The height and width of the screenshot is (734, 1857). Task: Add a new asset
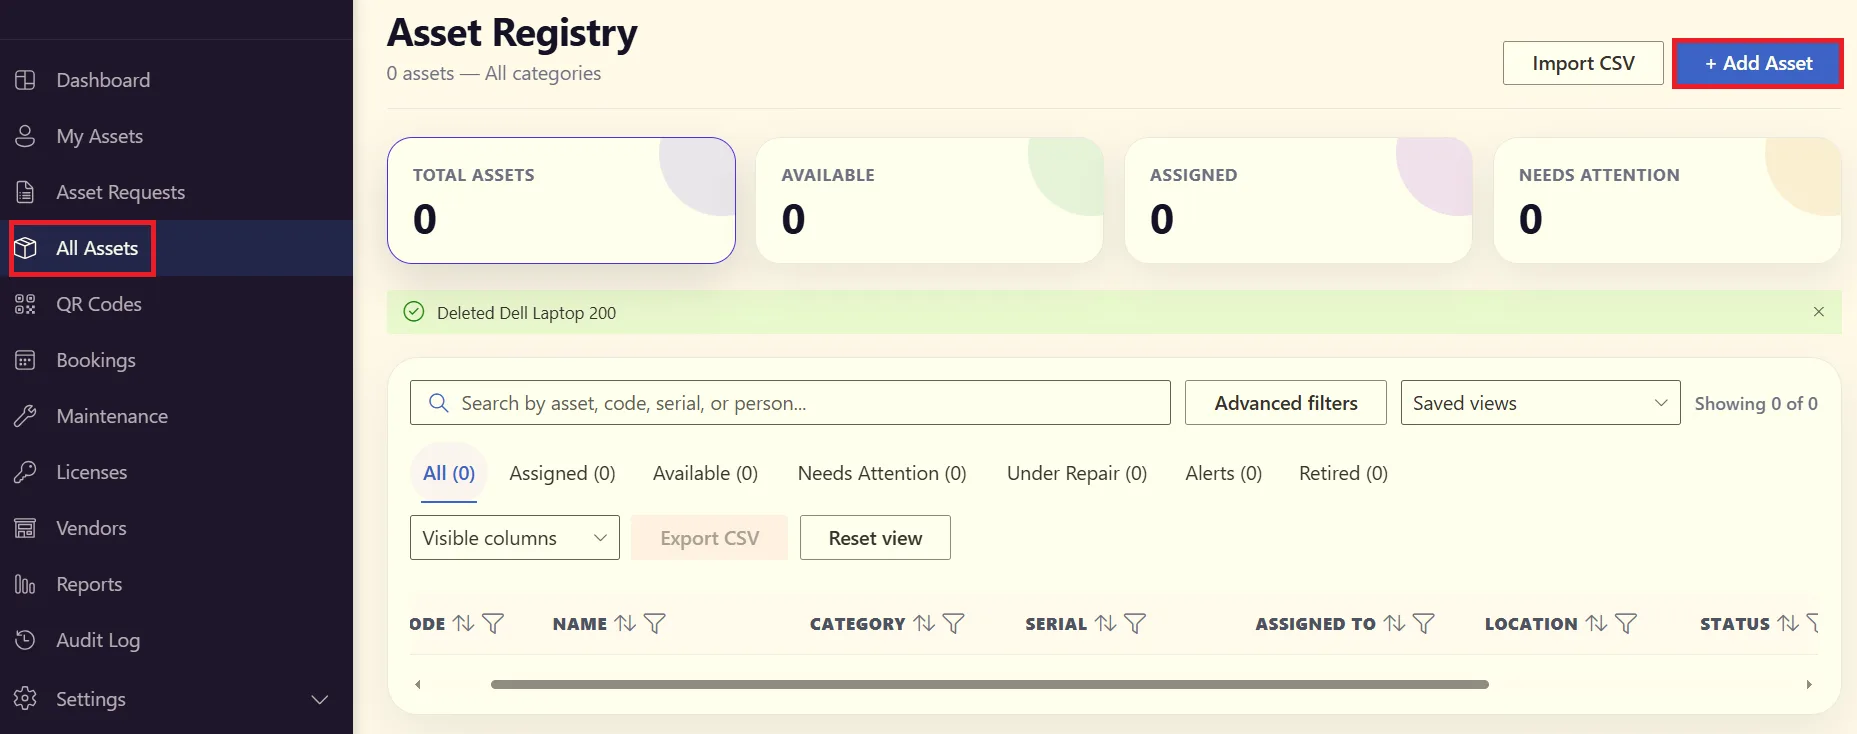[1758, 63]
